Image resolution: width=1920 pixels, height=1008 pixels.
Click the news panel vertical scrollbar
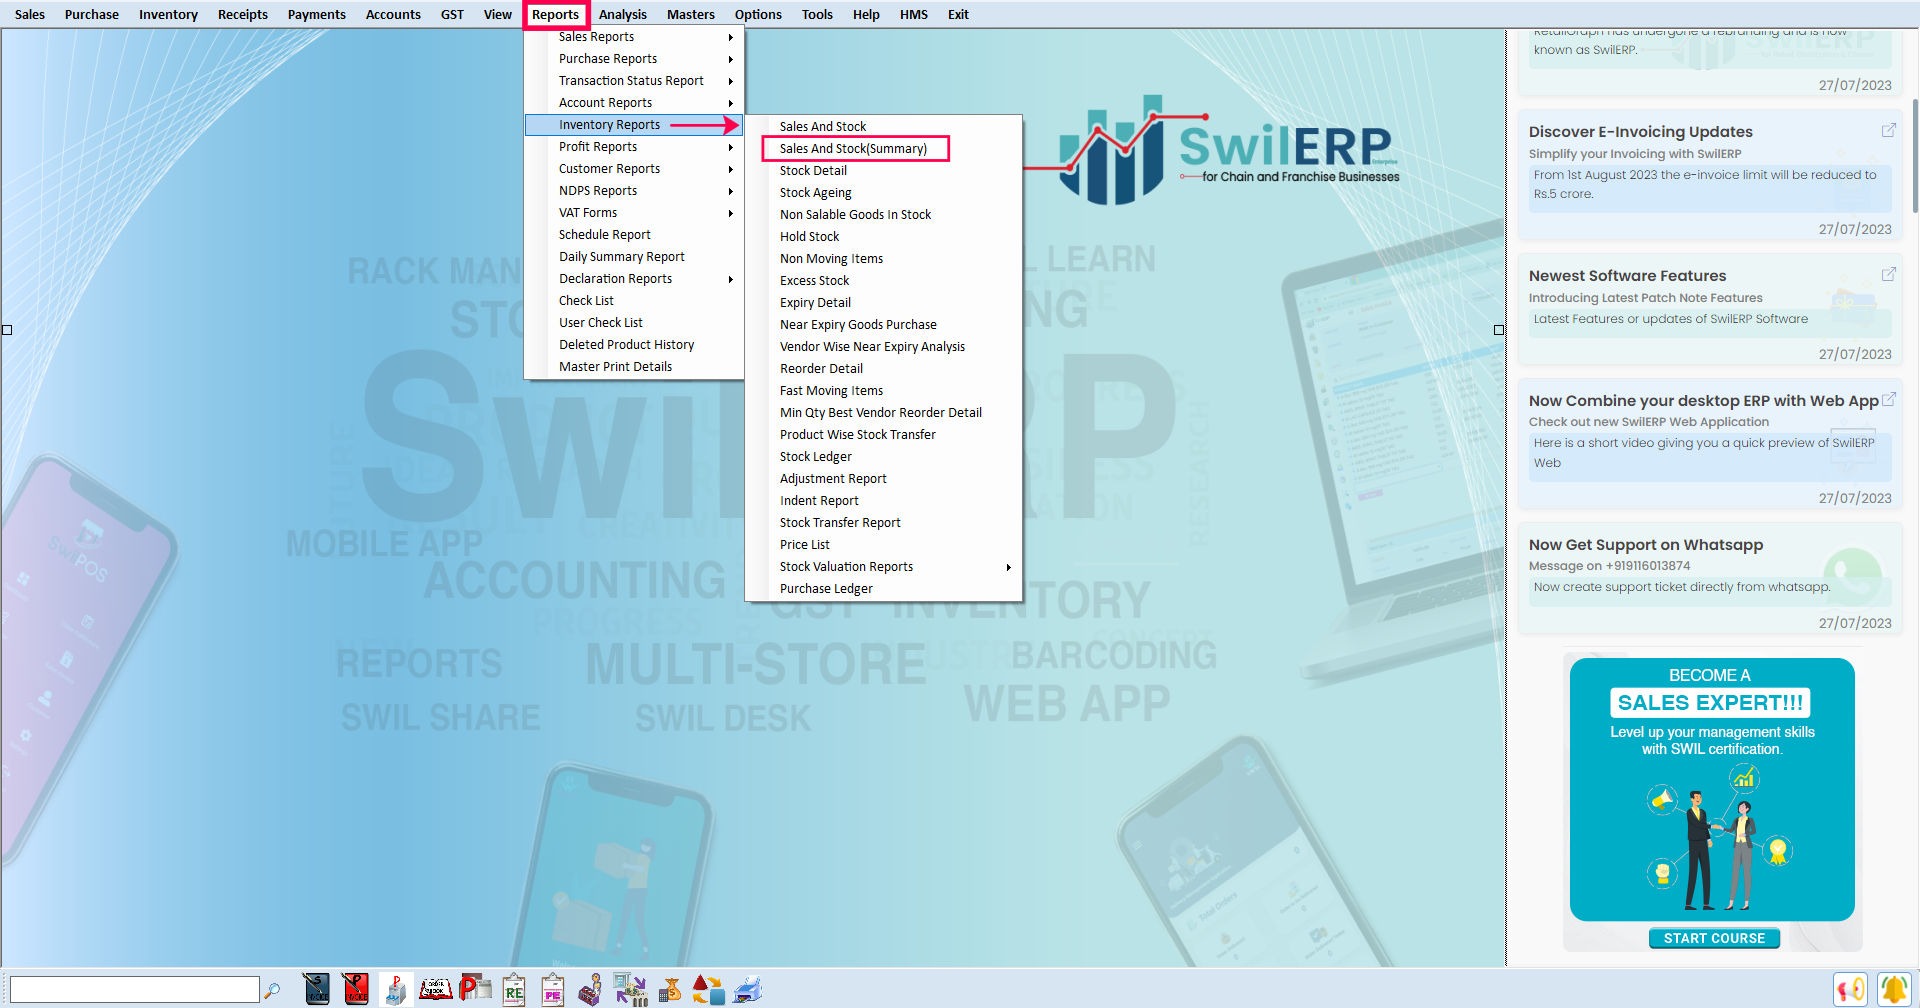tap(1915, 155)
